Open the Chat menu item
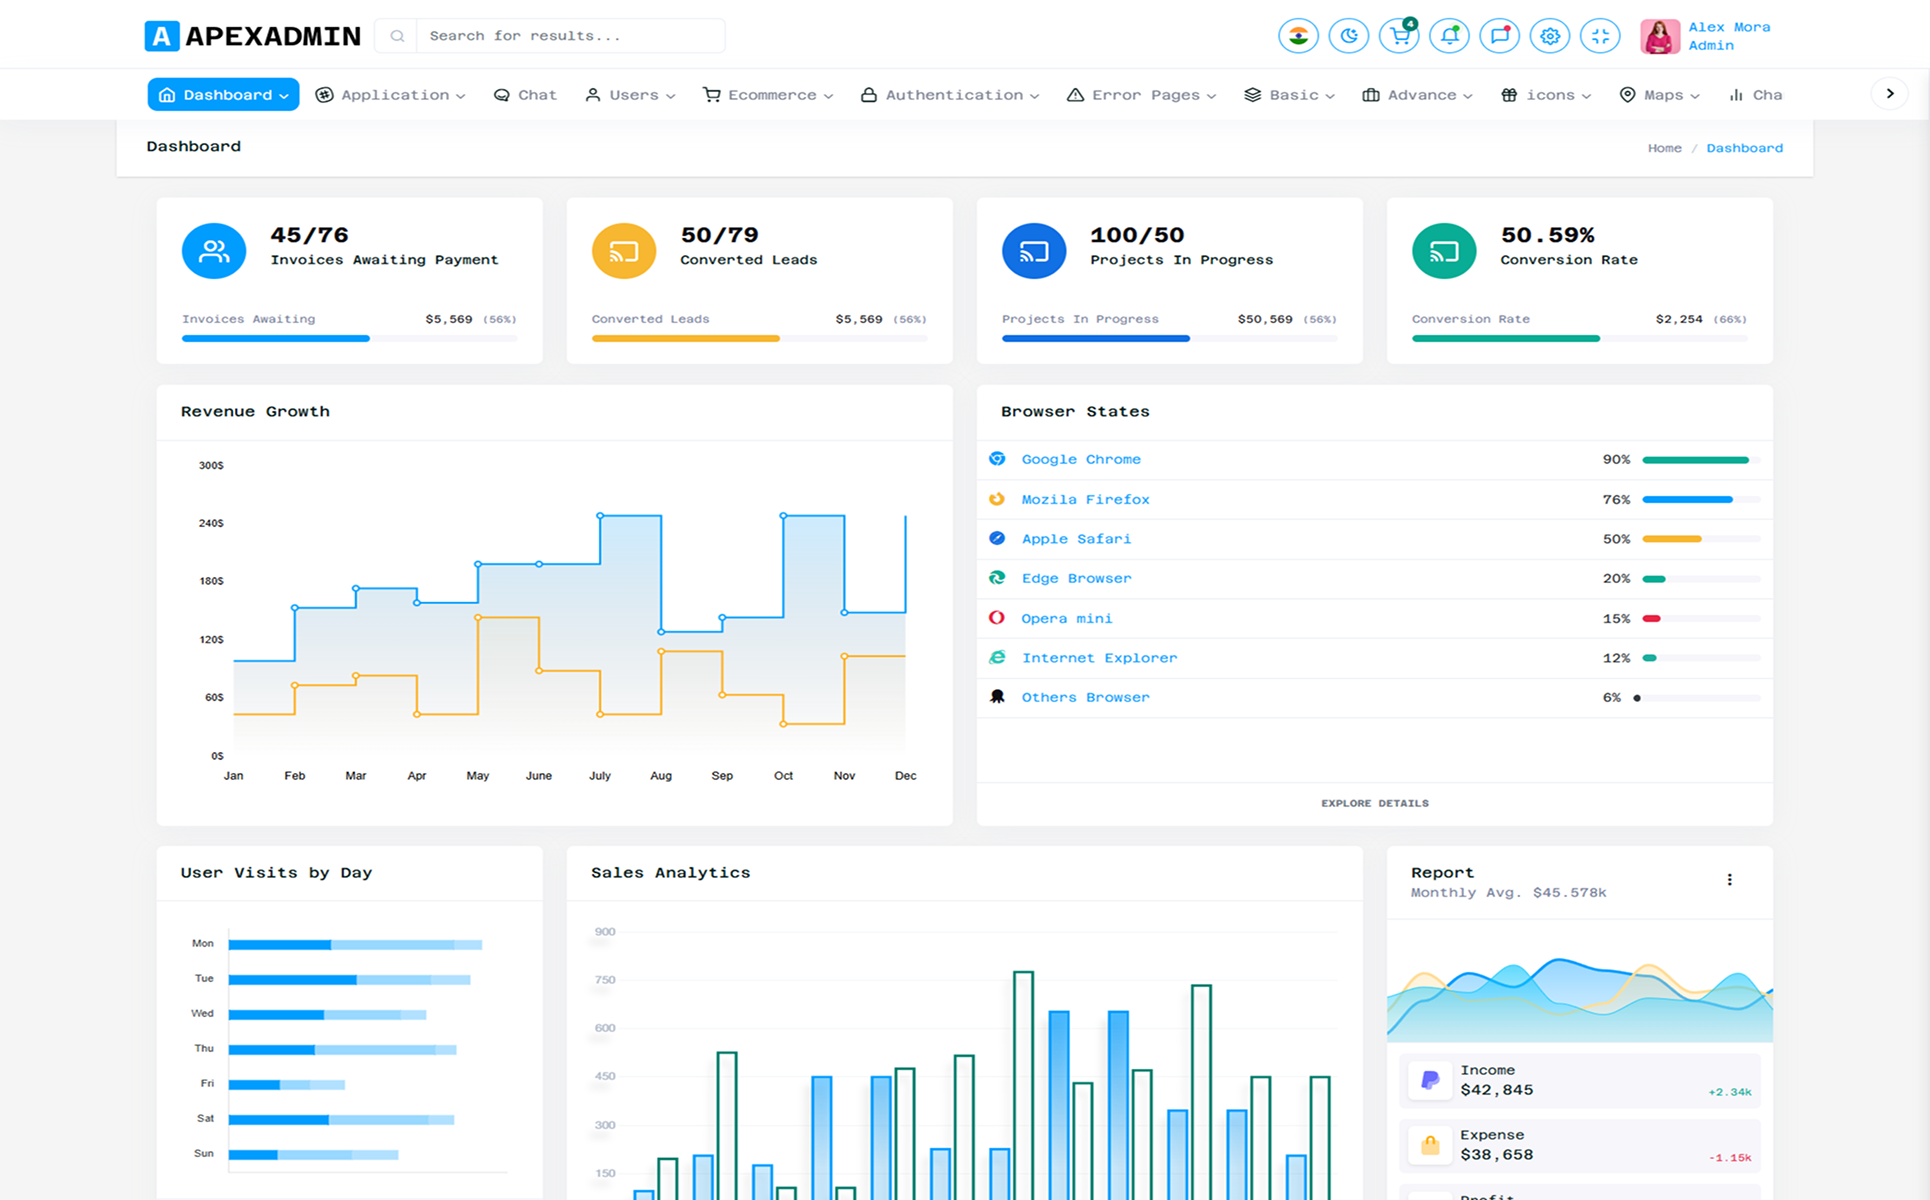Screen dimensions: 1930x1200 pyautogui.click(x=525, y=95)
